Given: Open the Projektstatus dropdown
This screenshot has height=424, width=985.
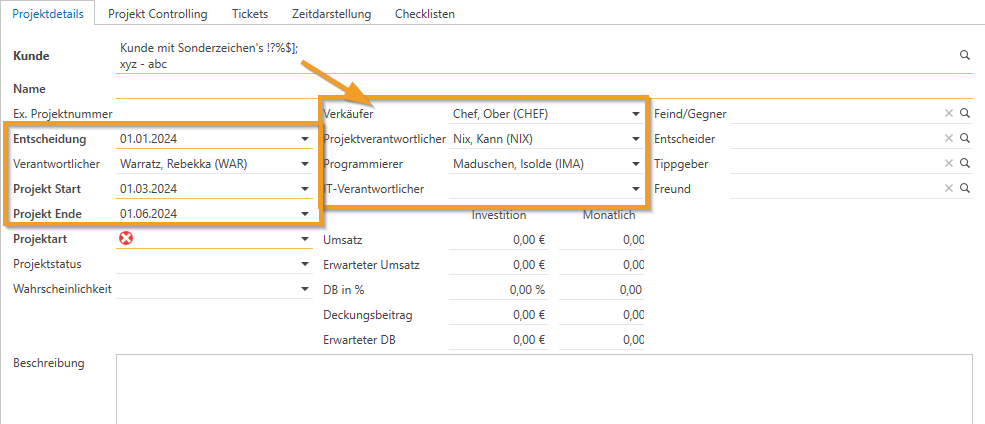Looking at the screenshot, I should (305, 264).
